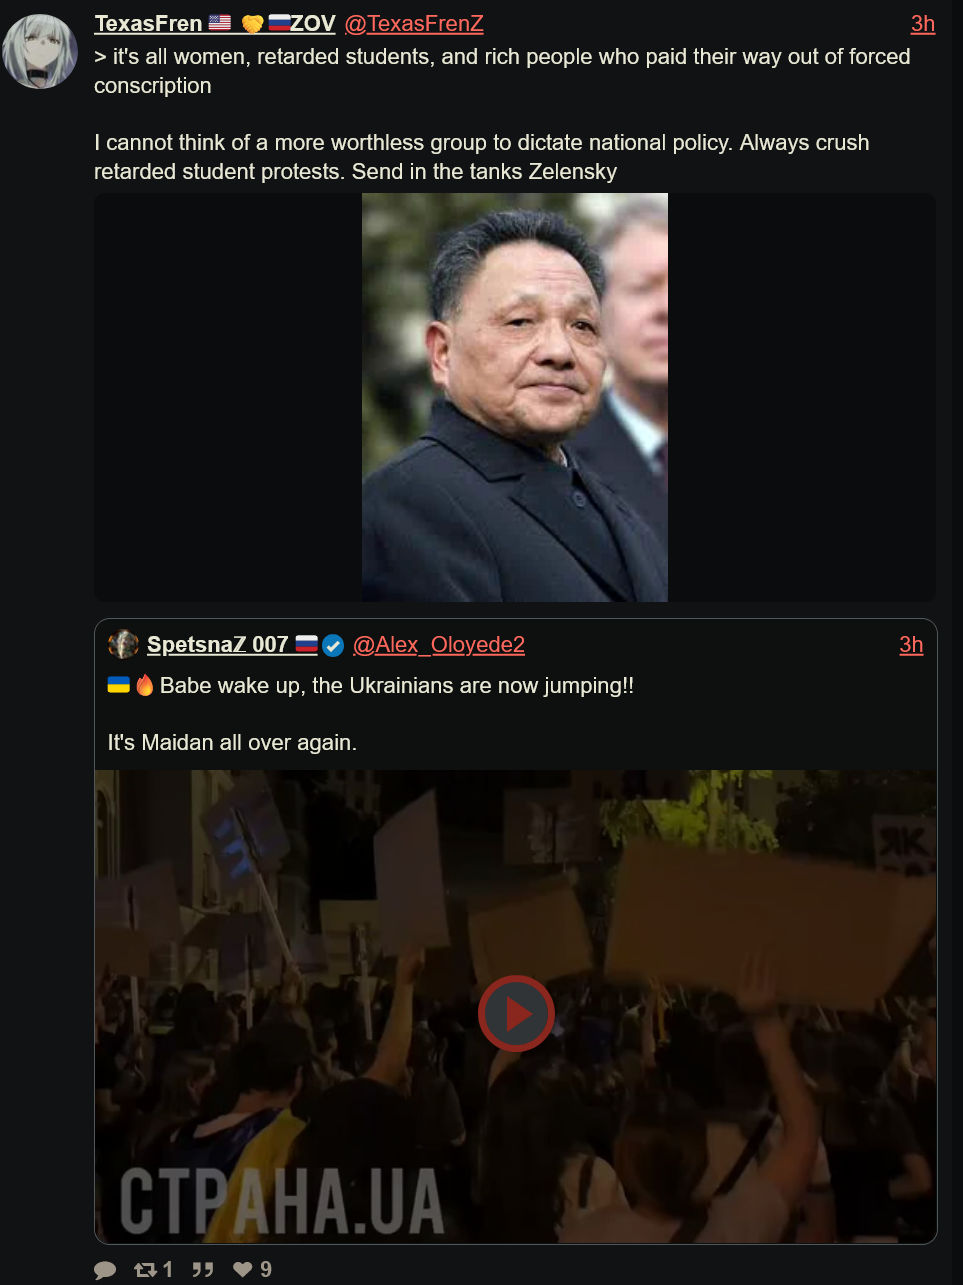Open the @TexasFrenZ handle link

point(414,23)
